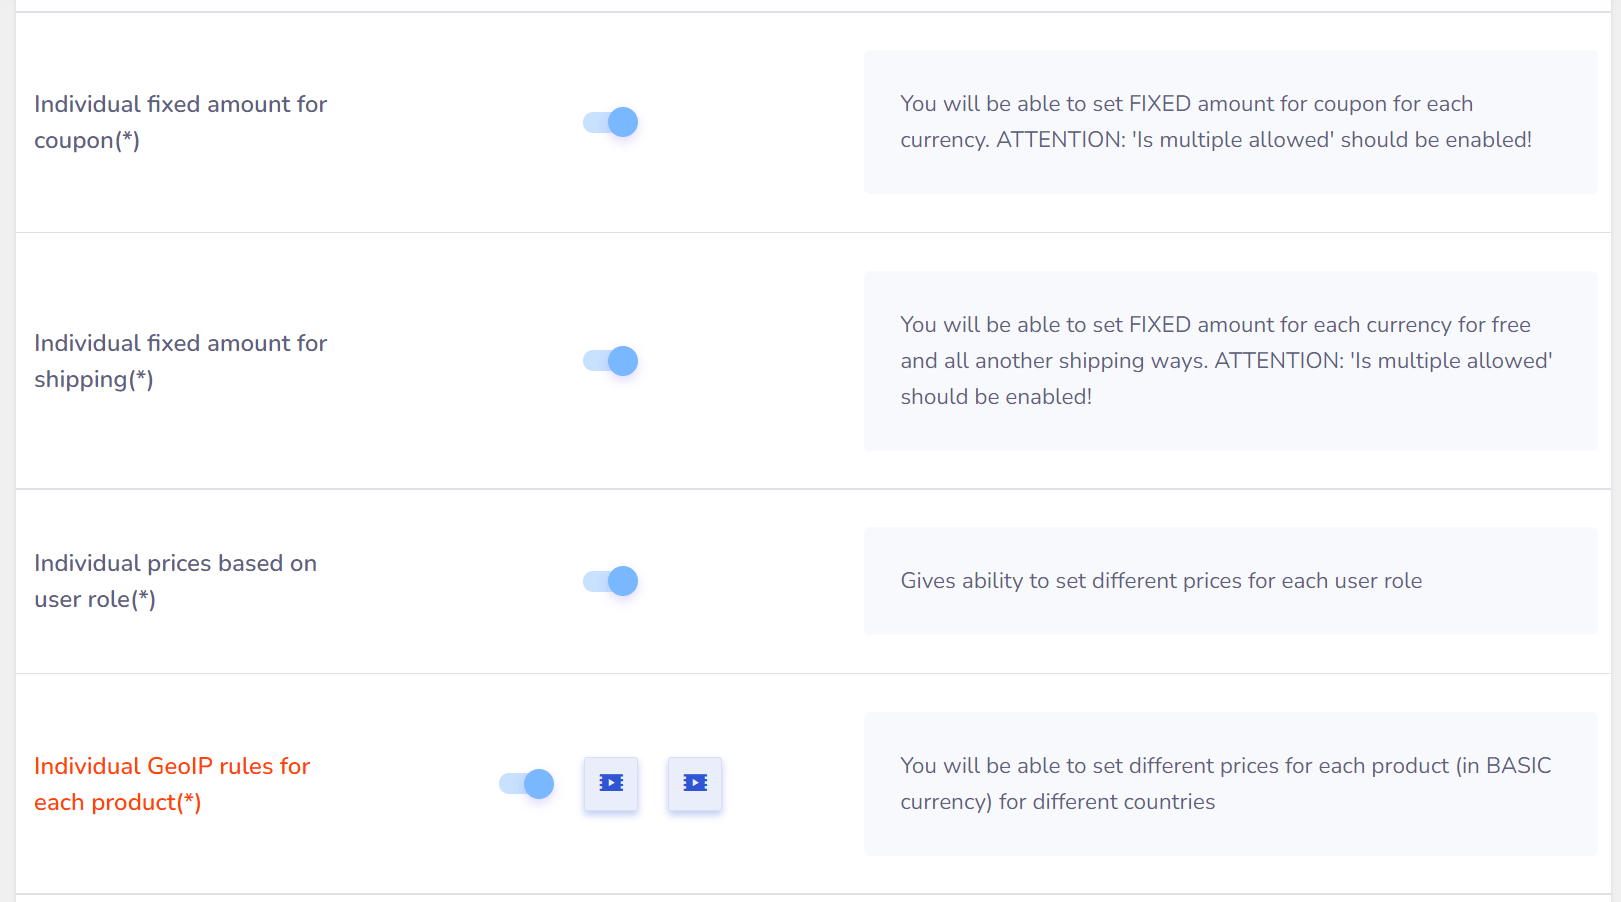Viewport: 1621px width, 902px height.
Task: Switch off Individual GeoIP rules for each product
Action: (x=526, y=784)
